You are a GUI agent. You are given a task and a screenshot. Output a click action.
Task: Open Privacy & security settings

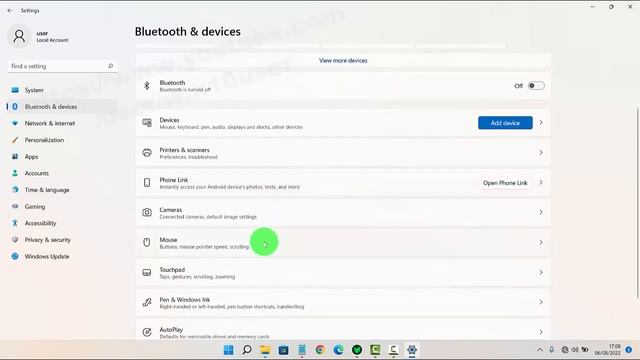pos(62,240)
